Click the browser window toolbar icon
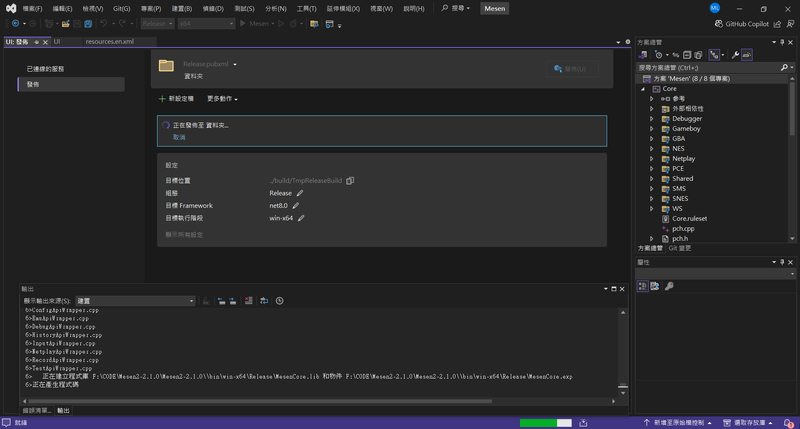The height and width of the screenshot is (429, 800). (330, 23)
